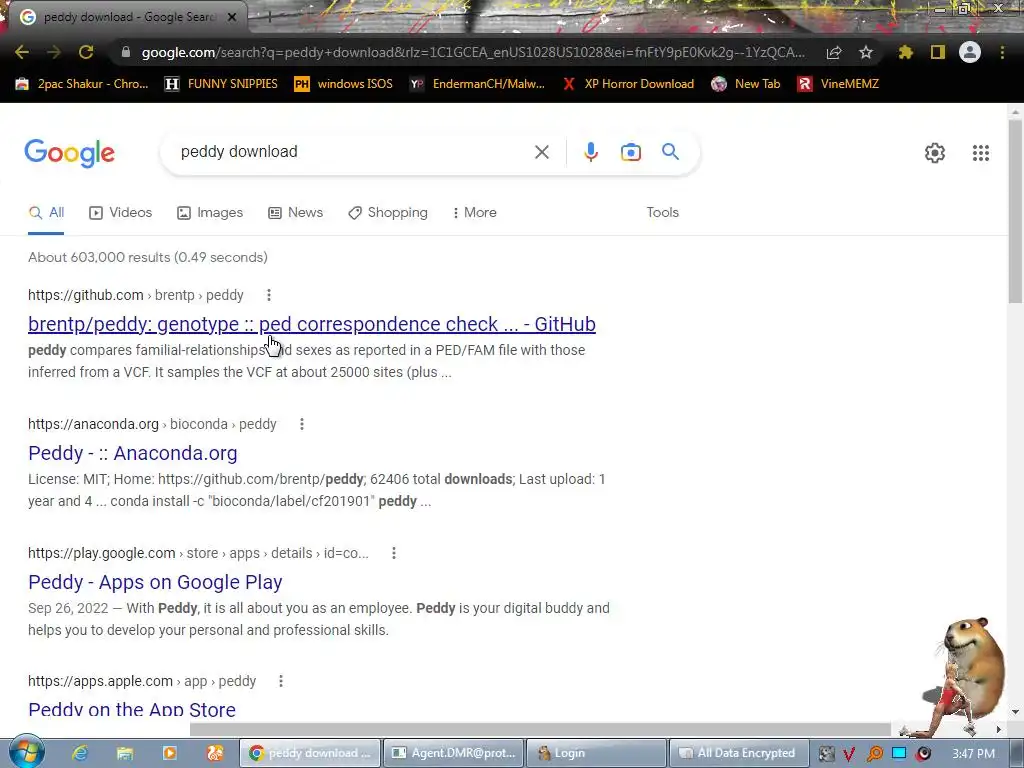Clear the search box with the X
1024x768 pixels.
pos(541,152)
